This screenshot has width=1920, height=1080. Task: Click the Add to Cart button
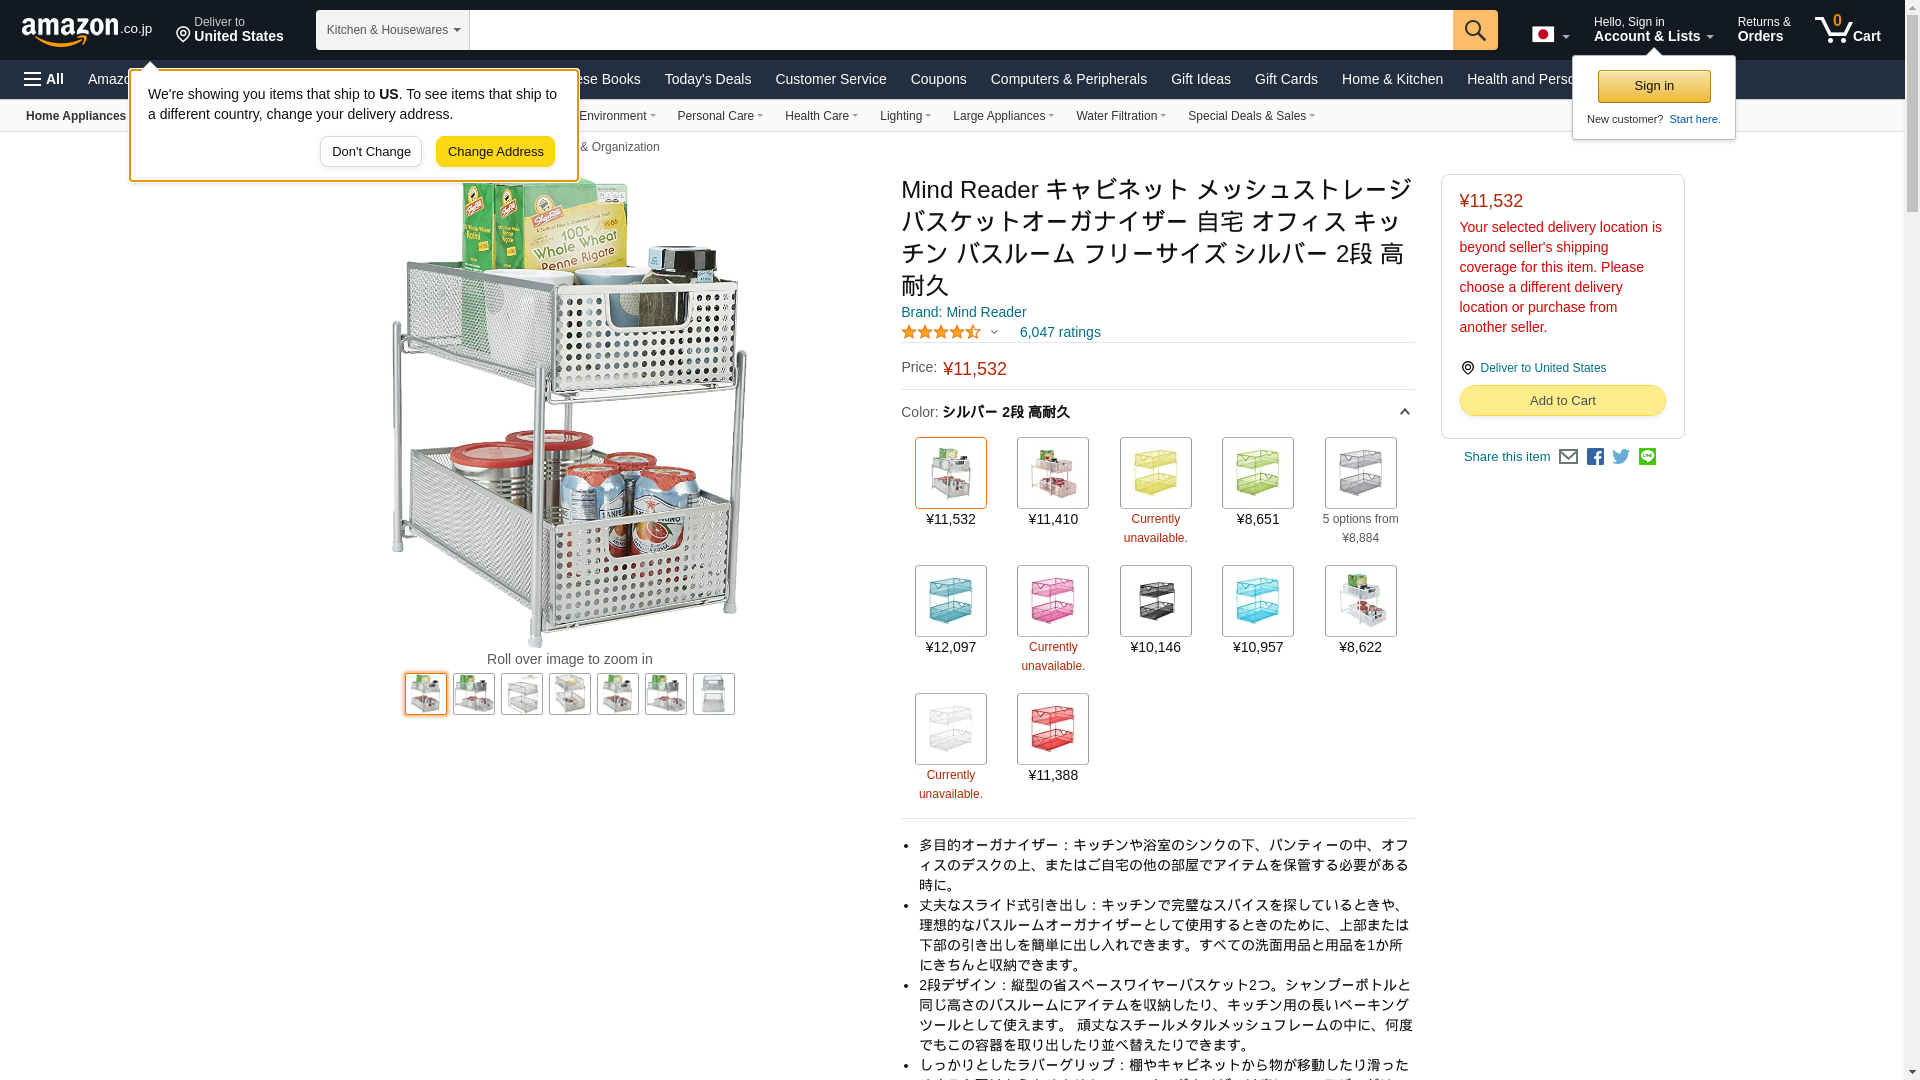[x=1562, y=401]
